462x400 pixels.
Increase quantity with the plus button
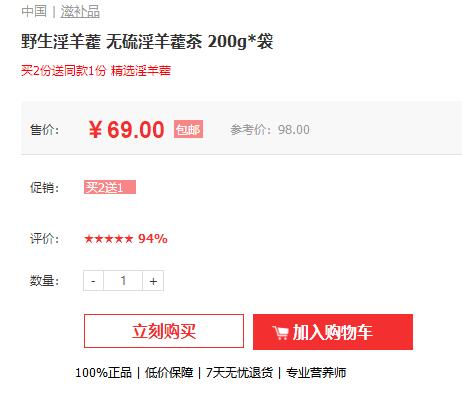[153, 281]
